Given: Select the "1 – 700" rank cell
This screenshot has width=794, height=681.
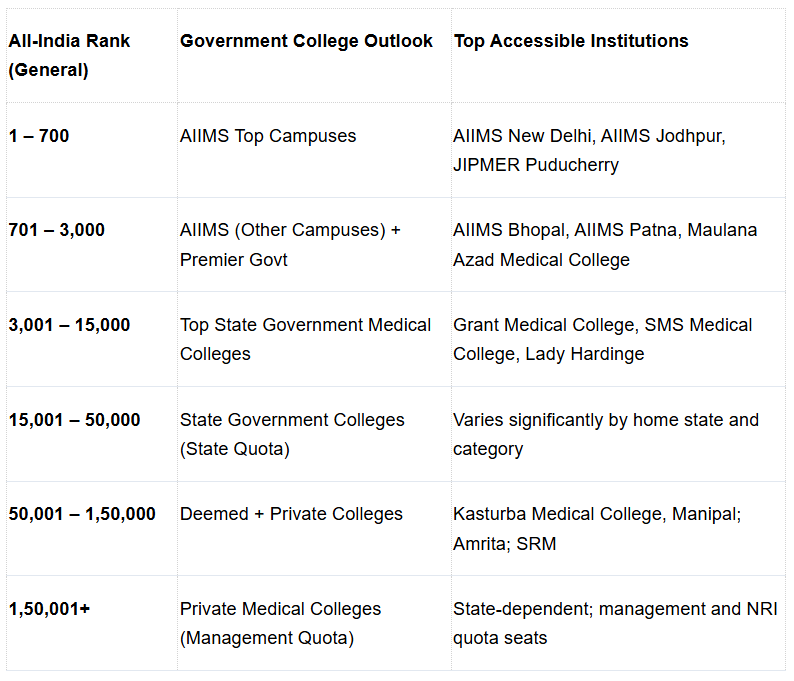Looking at the screenshot, I should click(x=39, y=136).
